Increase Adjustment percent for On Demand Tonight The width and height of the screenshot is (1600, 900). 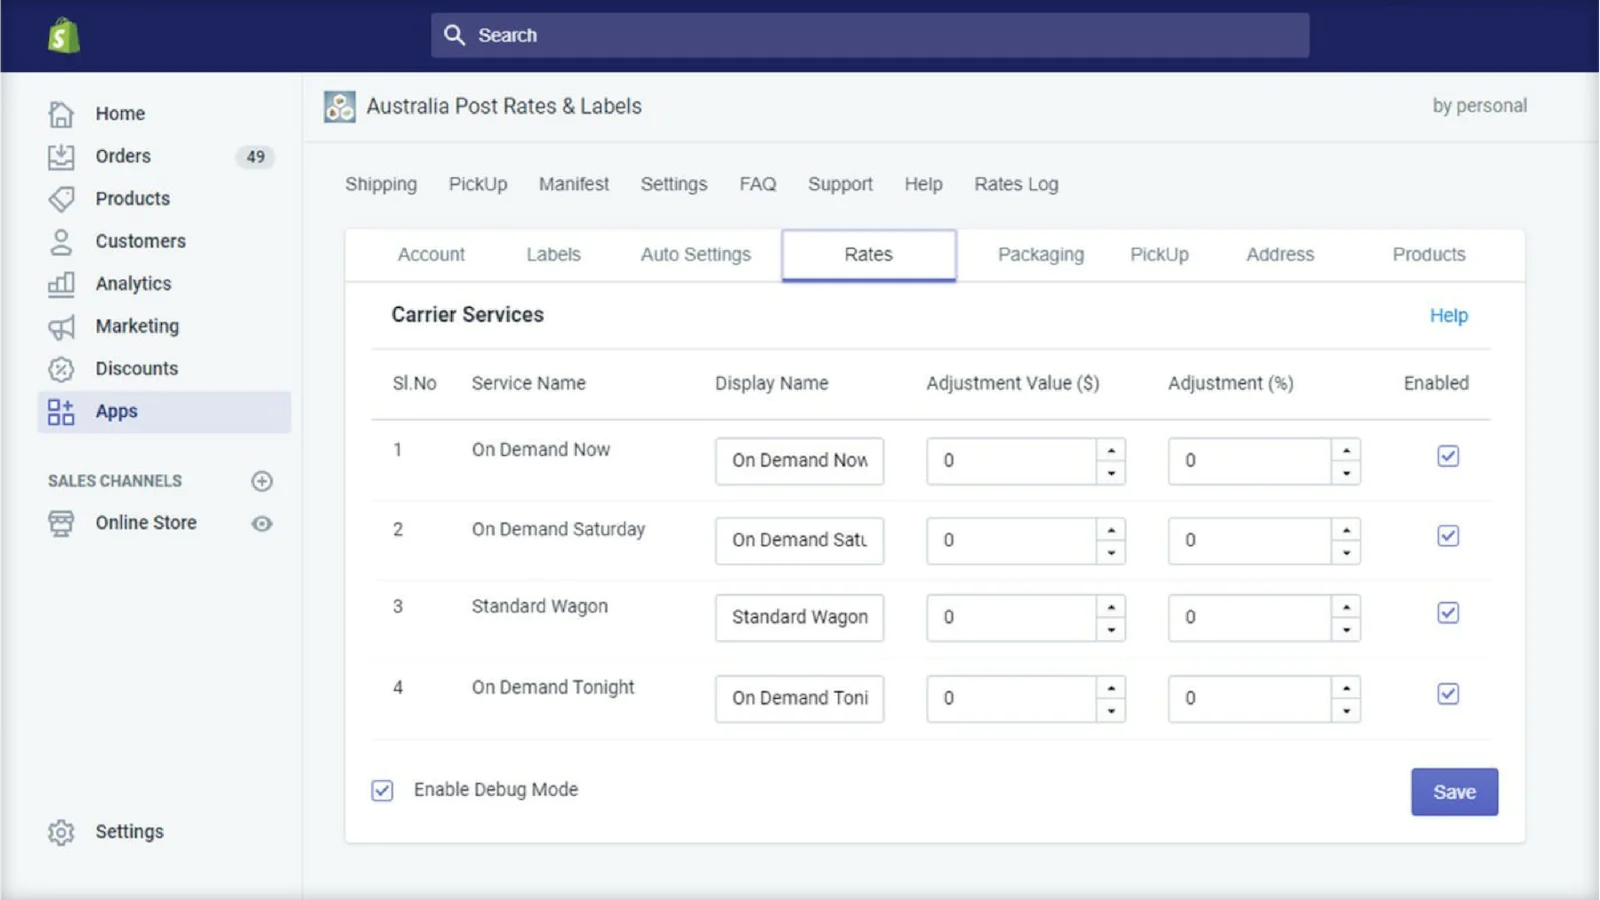[1346, 688]
